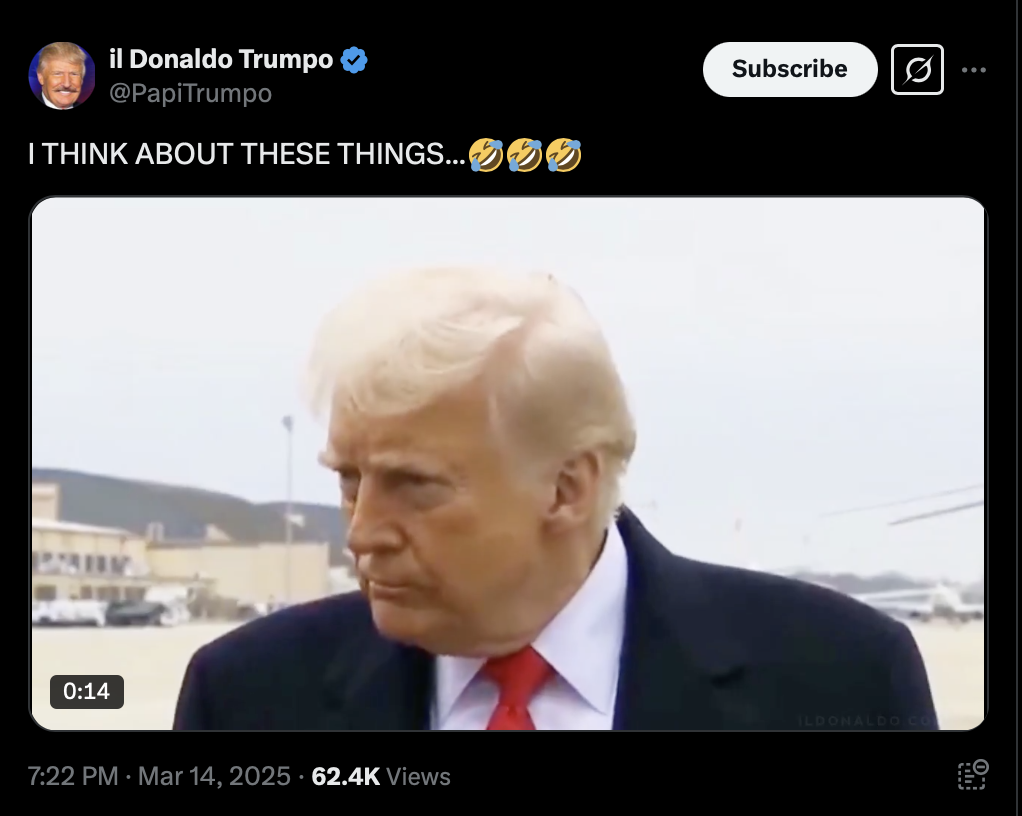Click the first laughing emoji

pyautogui.click(x=486, y=155)
